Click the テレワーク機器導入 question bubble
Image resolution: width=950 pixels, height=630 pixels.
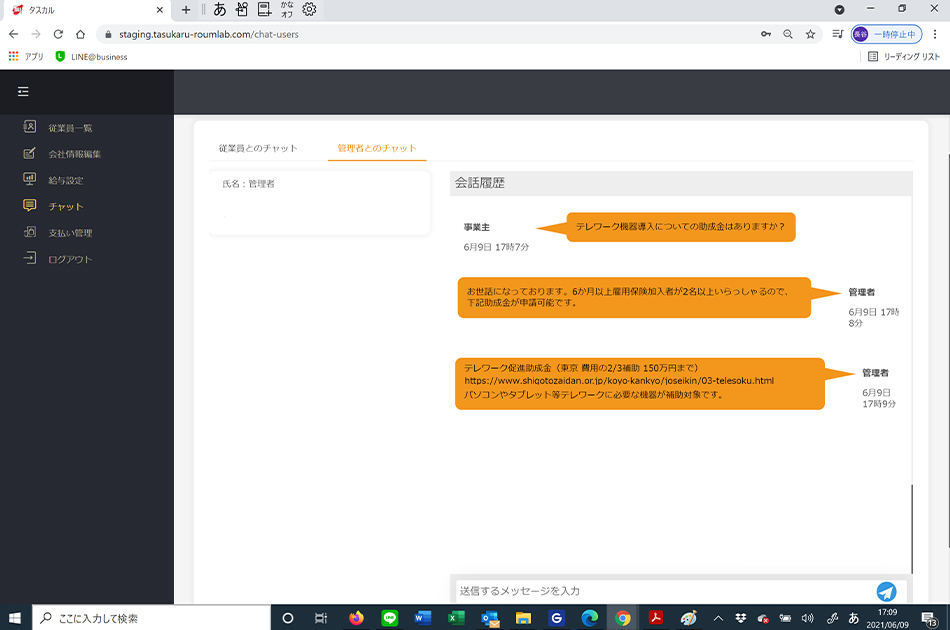click(680, 227)
